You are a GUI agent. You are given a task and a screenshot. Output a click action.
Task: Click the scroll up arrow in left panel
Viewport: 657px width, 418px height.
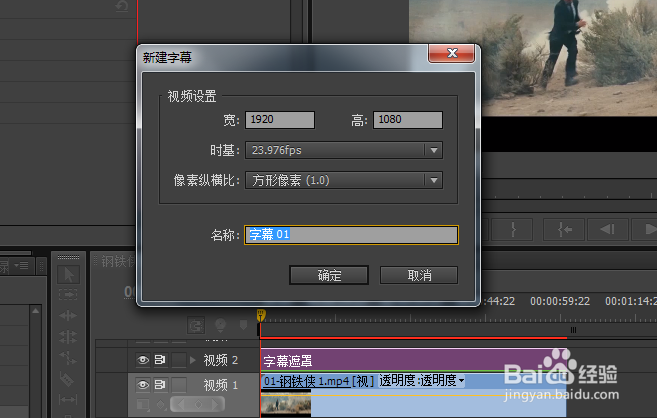click(x=36, y=311)
